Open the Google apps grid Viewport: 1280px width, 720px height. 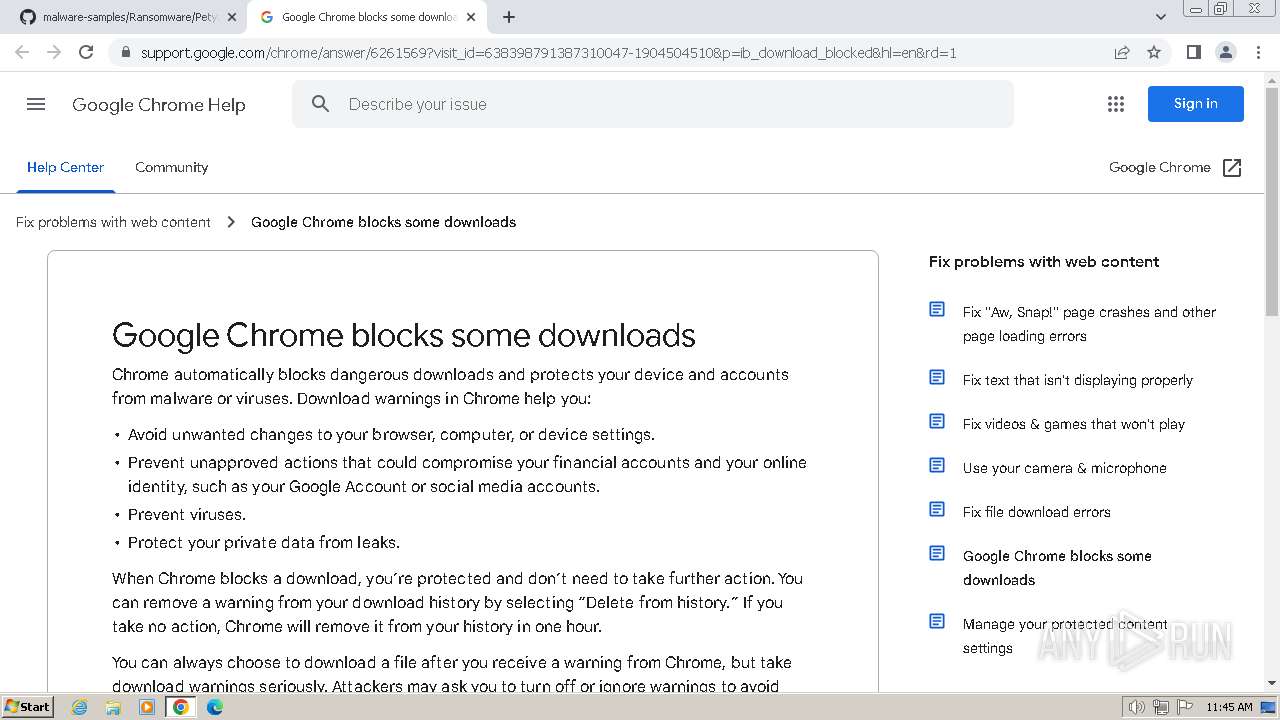(1116, 104)
